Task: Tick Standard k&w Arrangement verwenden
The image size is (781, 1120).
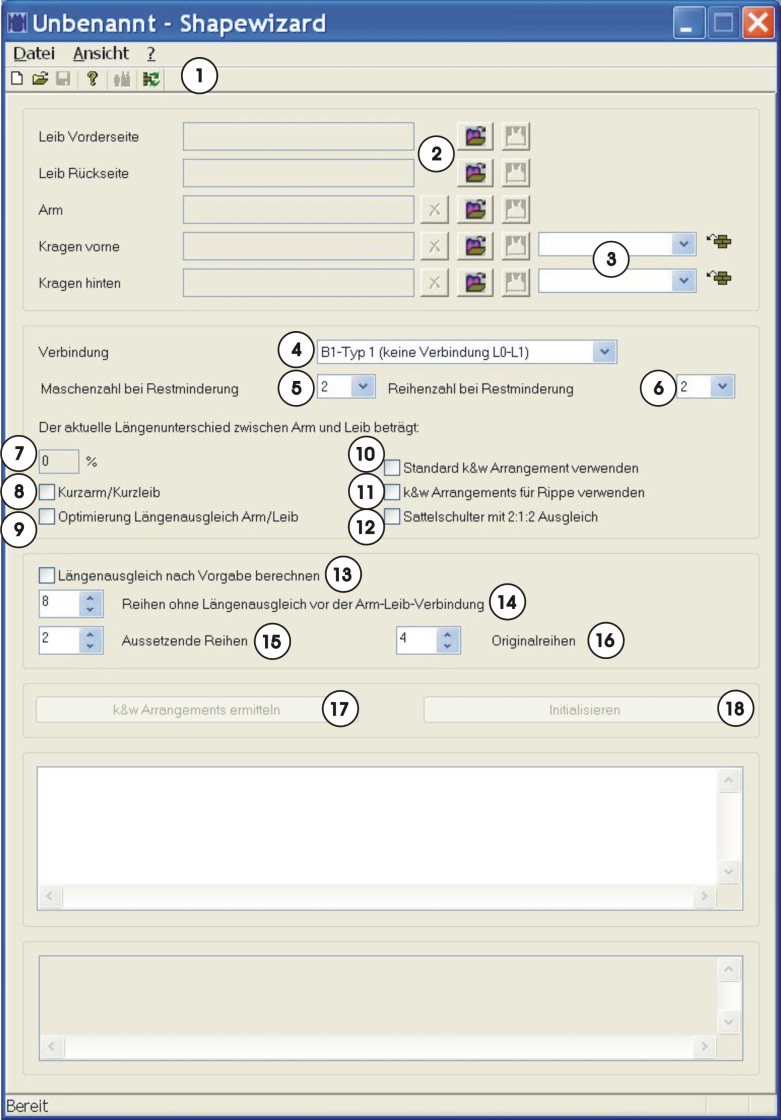Action: 393,467
